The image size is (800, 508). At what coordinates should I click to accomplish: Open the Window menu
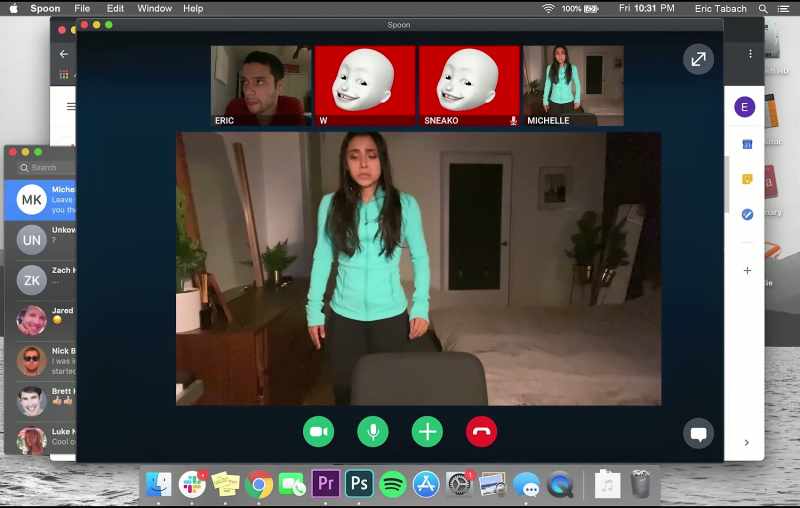(x=155, y=9)
